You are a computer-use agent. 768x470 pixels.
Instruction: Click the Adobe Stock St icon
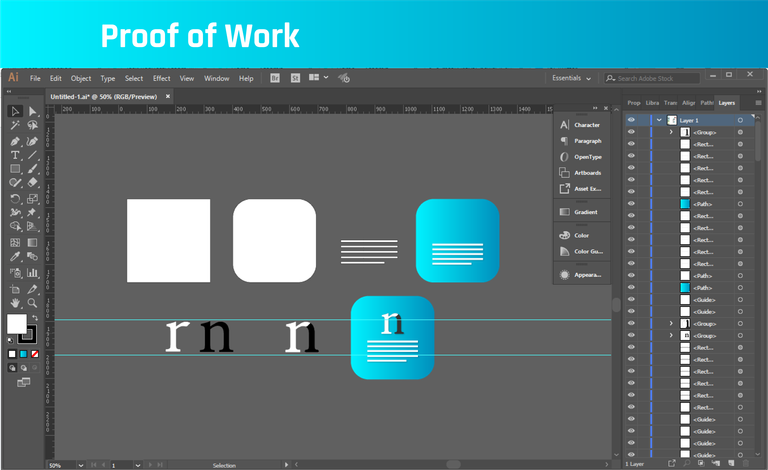pyautogui.click(x=295, y=78)
